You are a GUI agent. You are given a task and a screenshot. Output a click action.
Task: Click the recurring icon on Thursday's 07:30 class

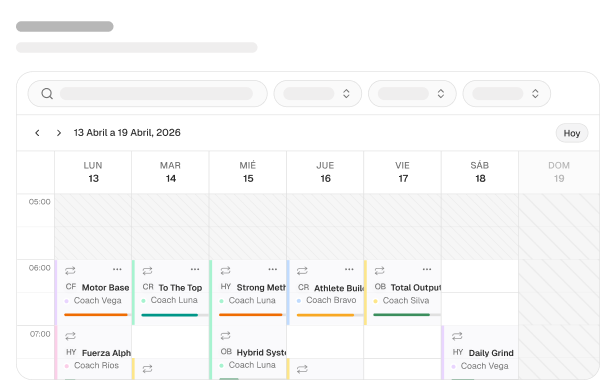[302, 369]
